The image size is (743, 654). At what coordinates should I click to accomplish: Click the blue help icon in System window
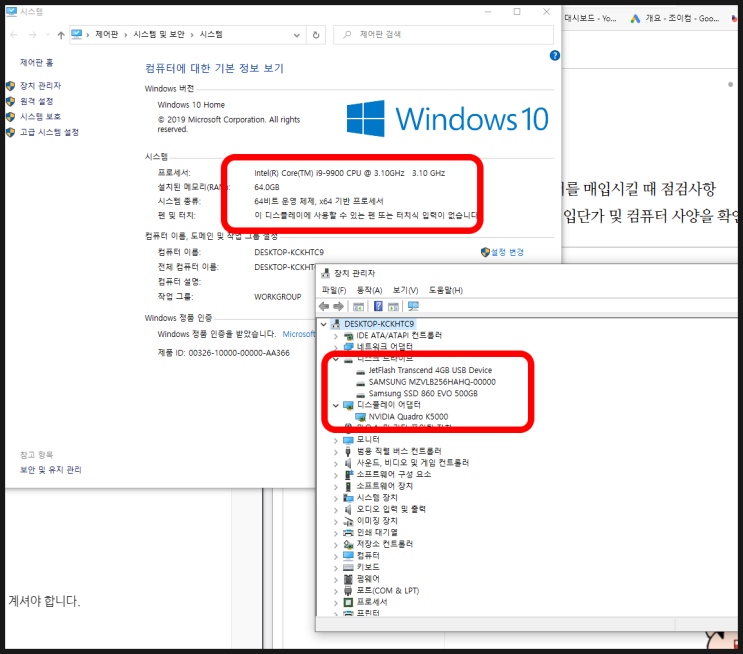[554, 55]
